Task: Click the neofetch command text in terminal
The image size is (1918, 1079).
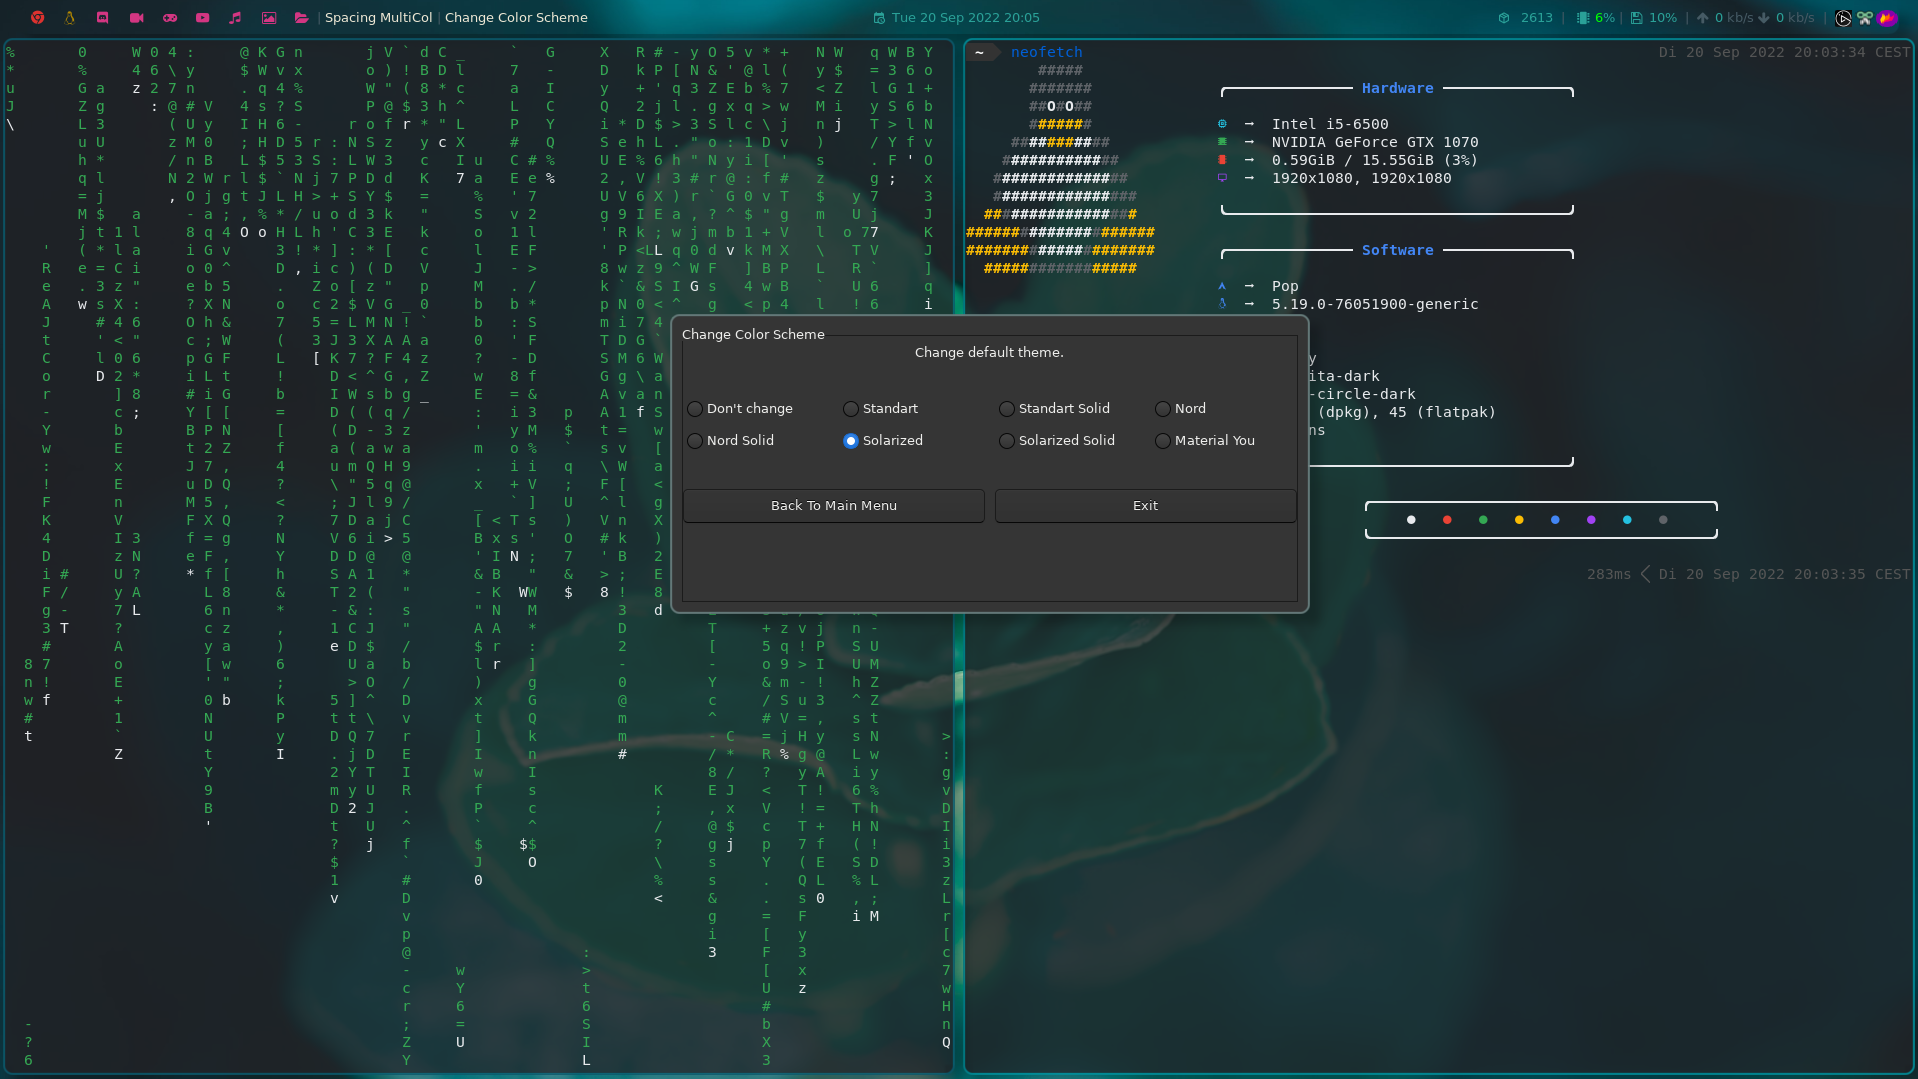Action: pyautogui.click(x=1046, y=52)
